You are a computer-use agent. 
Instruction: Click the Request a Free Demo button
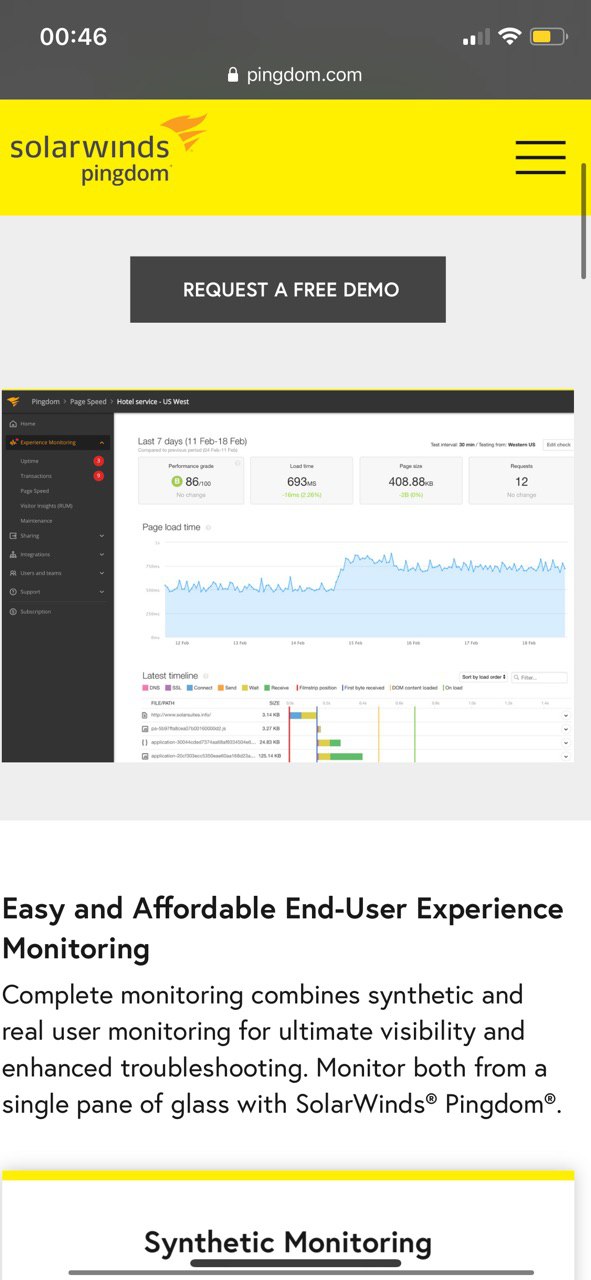pyautogui.click(x=288, y=290)
